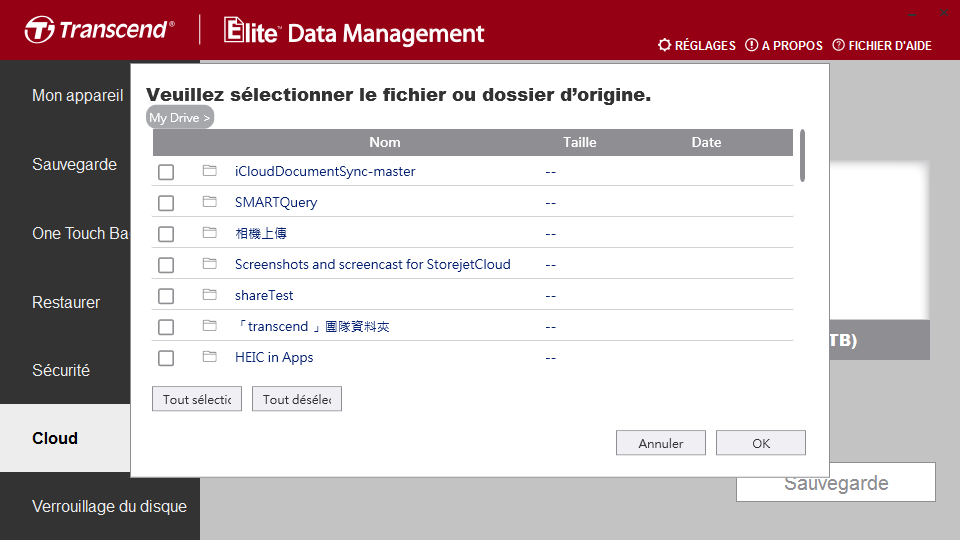Screen dimensions: 960x540
Task: Open the 「transcend」團隊資料夾 folder name
Action: point(312,326)
